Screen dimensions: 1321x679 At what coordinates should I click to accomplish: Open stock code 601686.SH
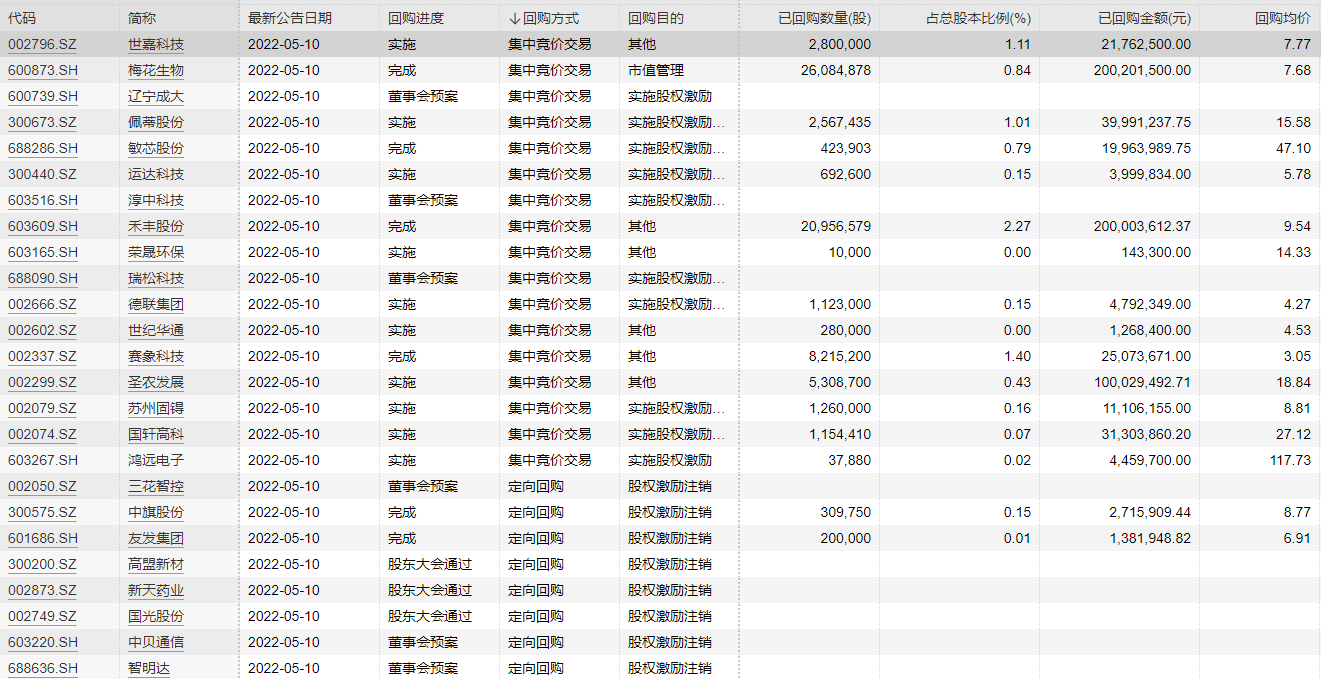(x=43, y=538)
